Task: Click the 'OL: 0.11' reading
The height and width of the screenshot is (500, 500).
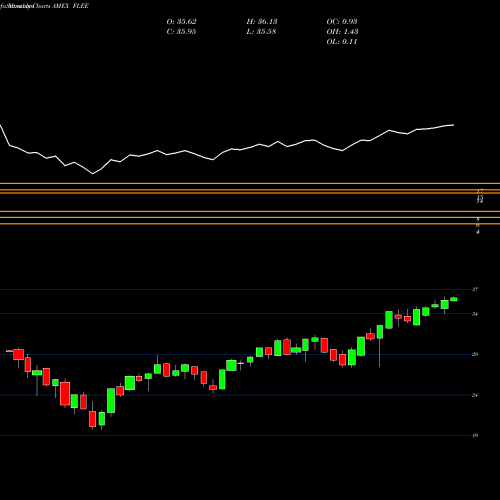Action: (342, 42)
